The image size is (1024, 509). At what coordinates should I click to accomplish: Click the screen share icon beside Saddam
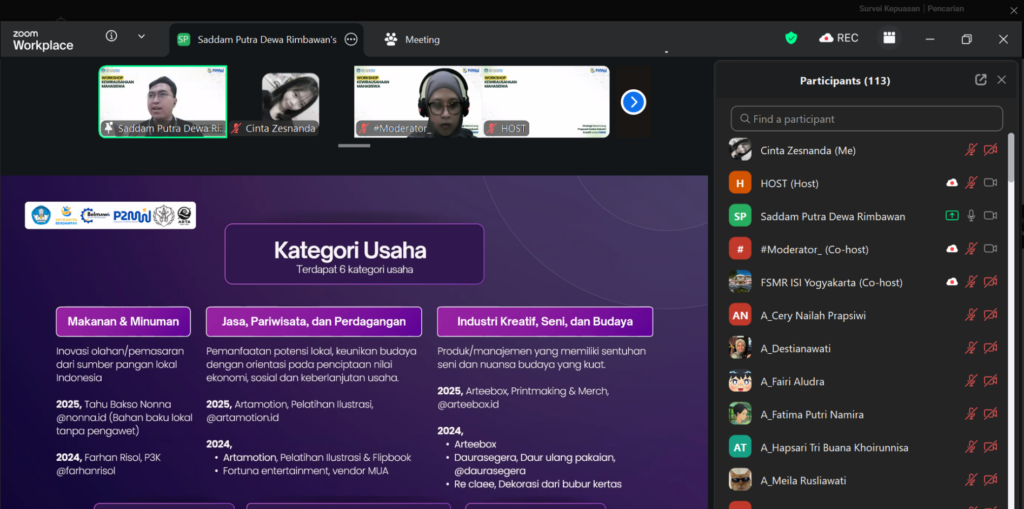point(952,216)
